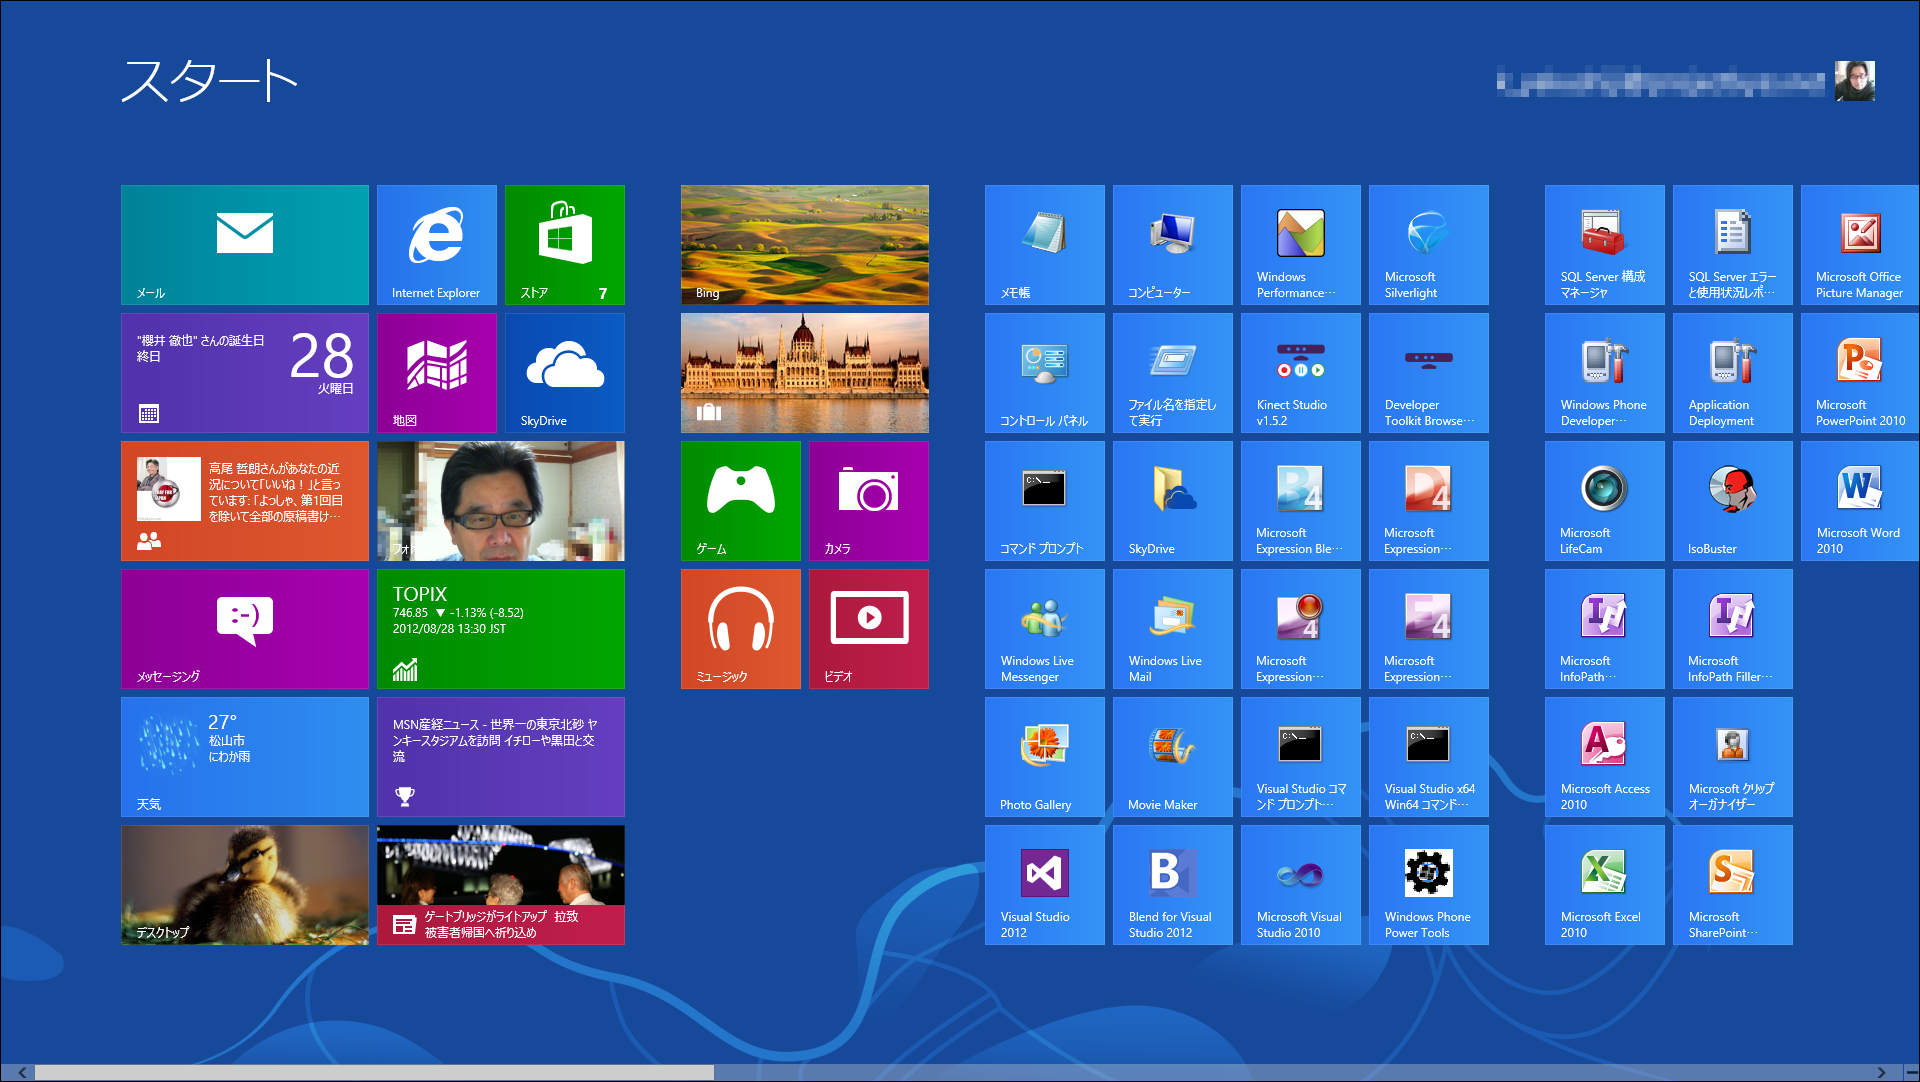Open Control Panel (コントロール パネル)
1920x1082 pixels.
coord(1045,373)
